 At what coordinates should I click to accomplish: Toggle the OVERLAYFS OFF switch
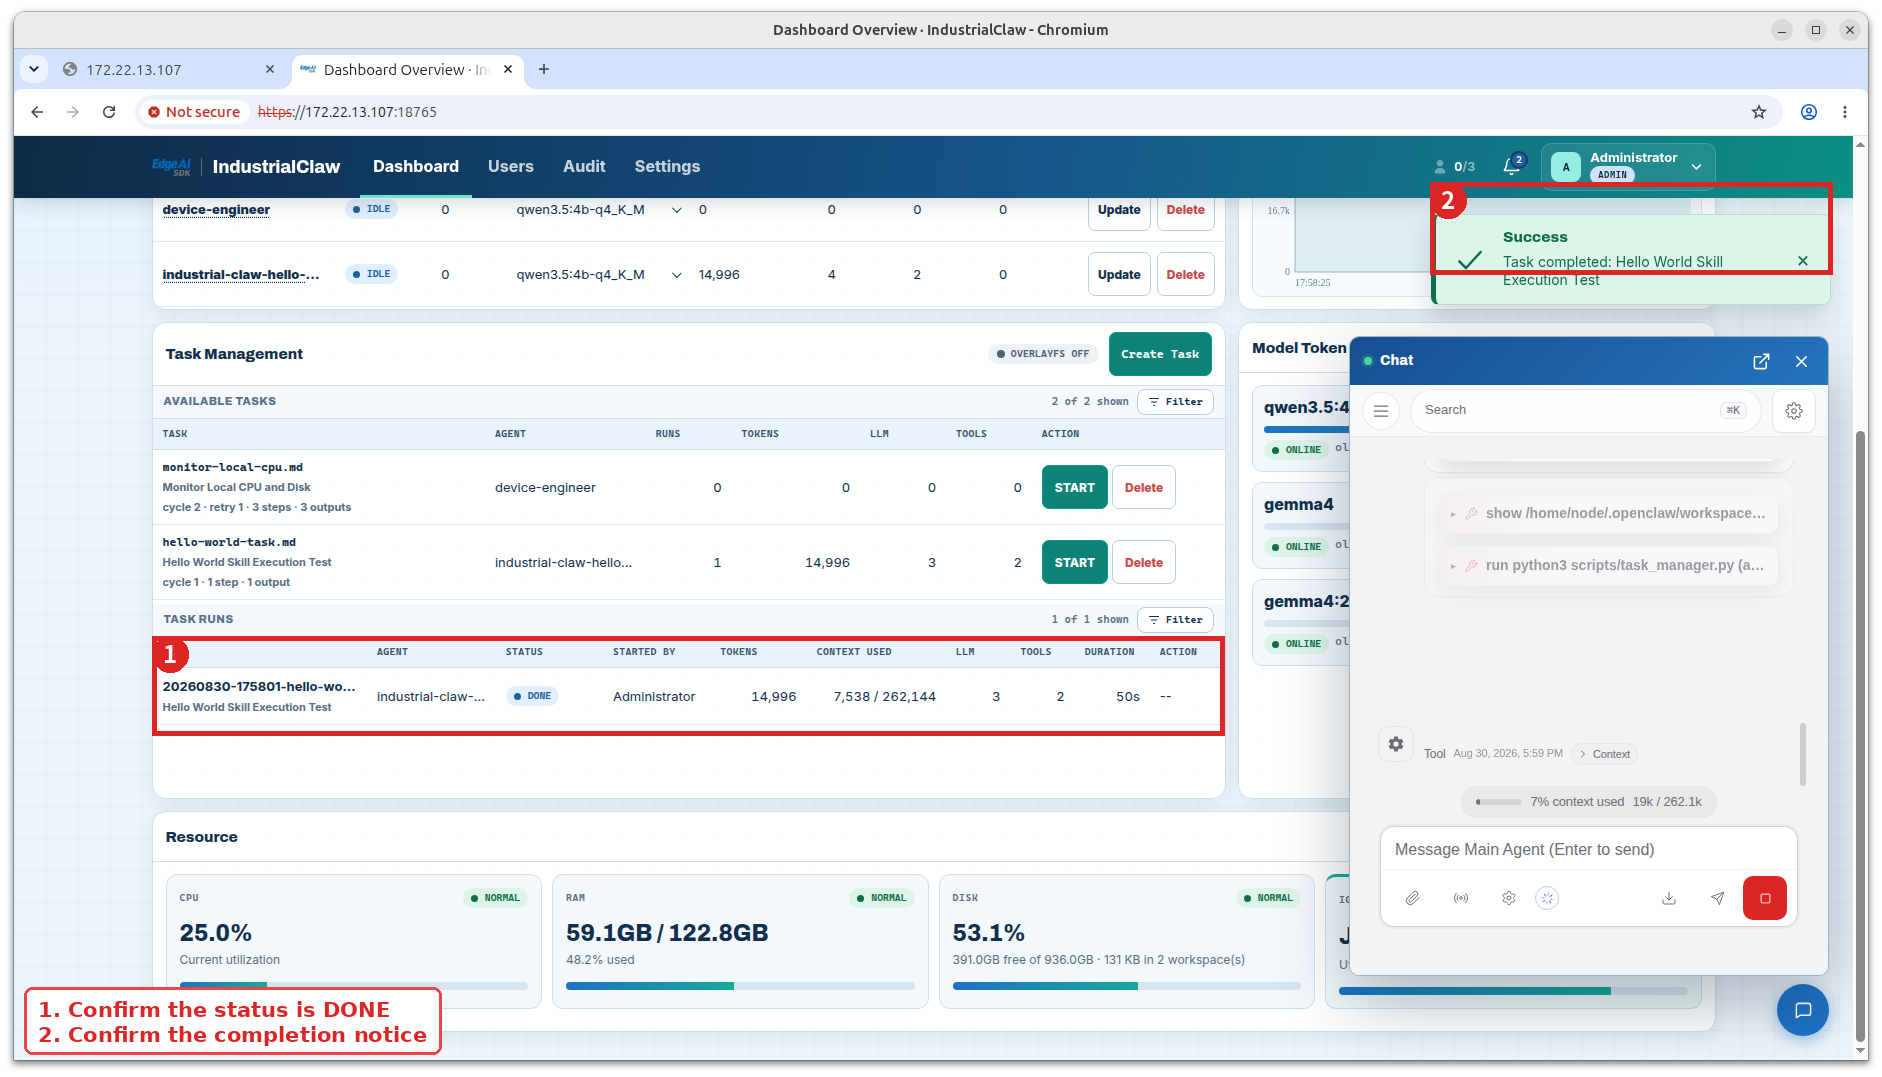coord(1043,354)
